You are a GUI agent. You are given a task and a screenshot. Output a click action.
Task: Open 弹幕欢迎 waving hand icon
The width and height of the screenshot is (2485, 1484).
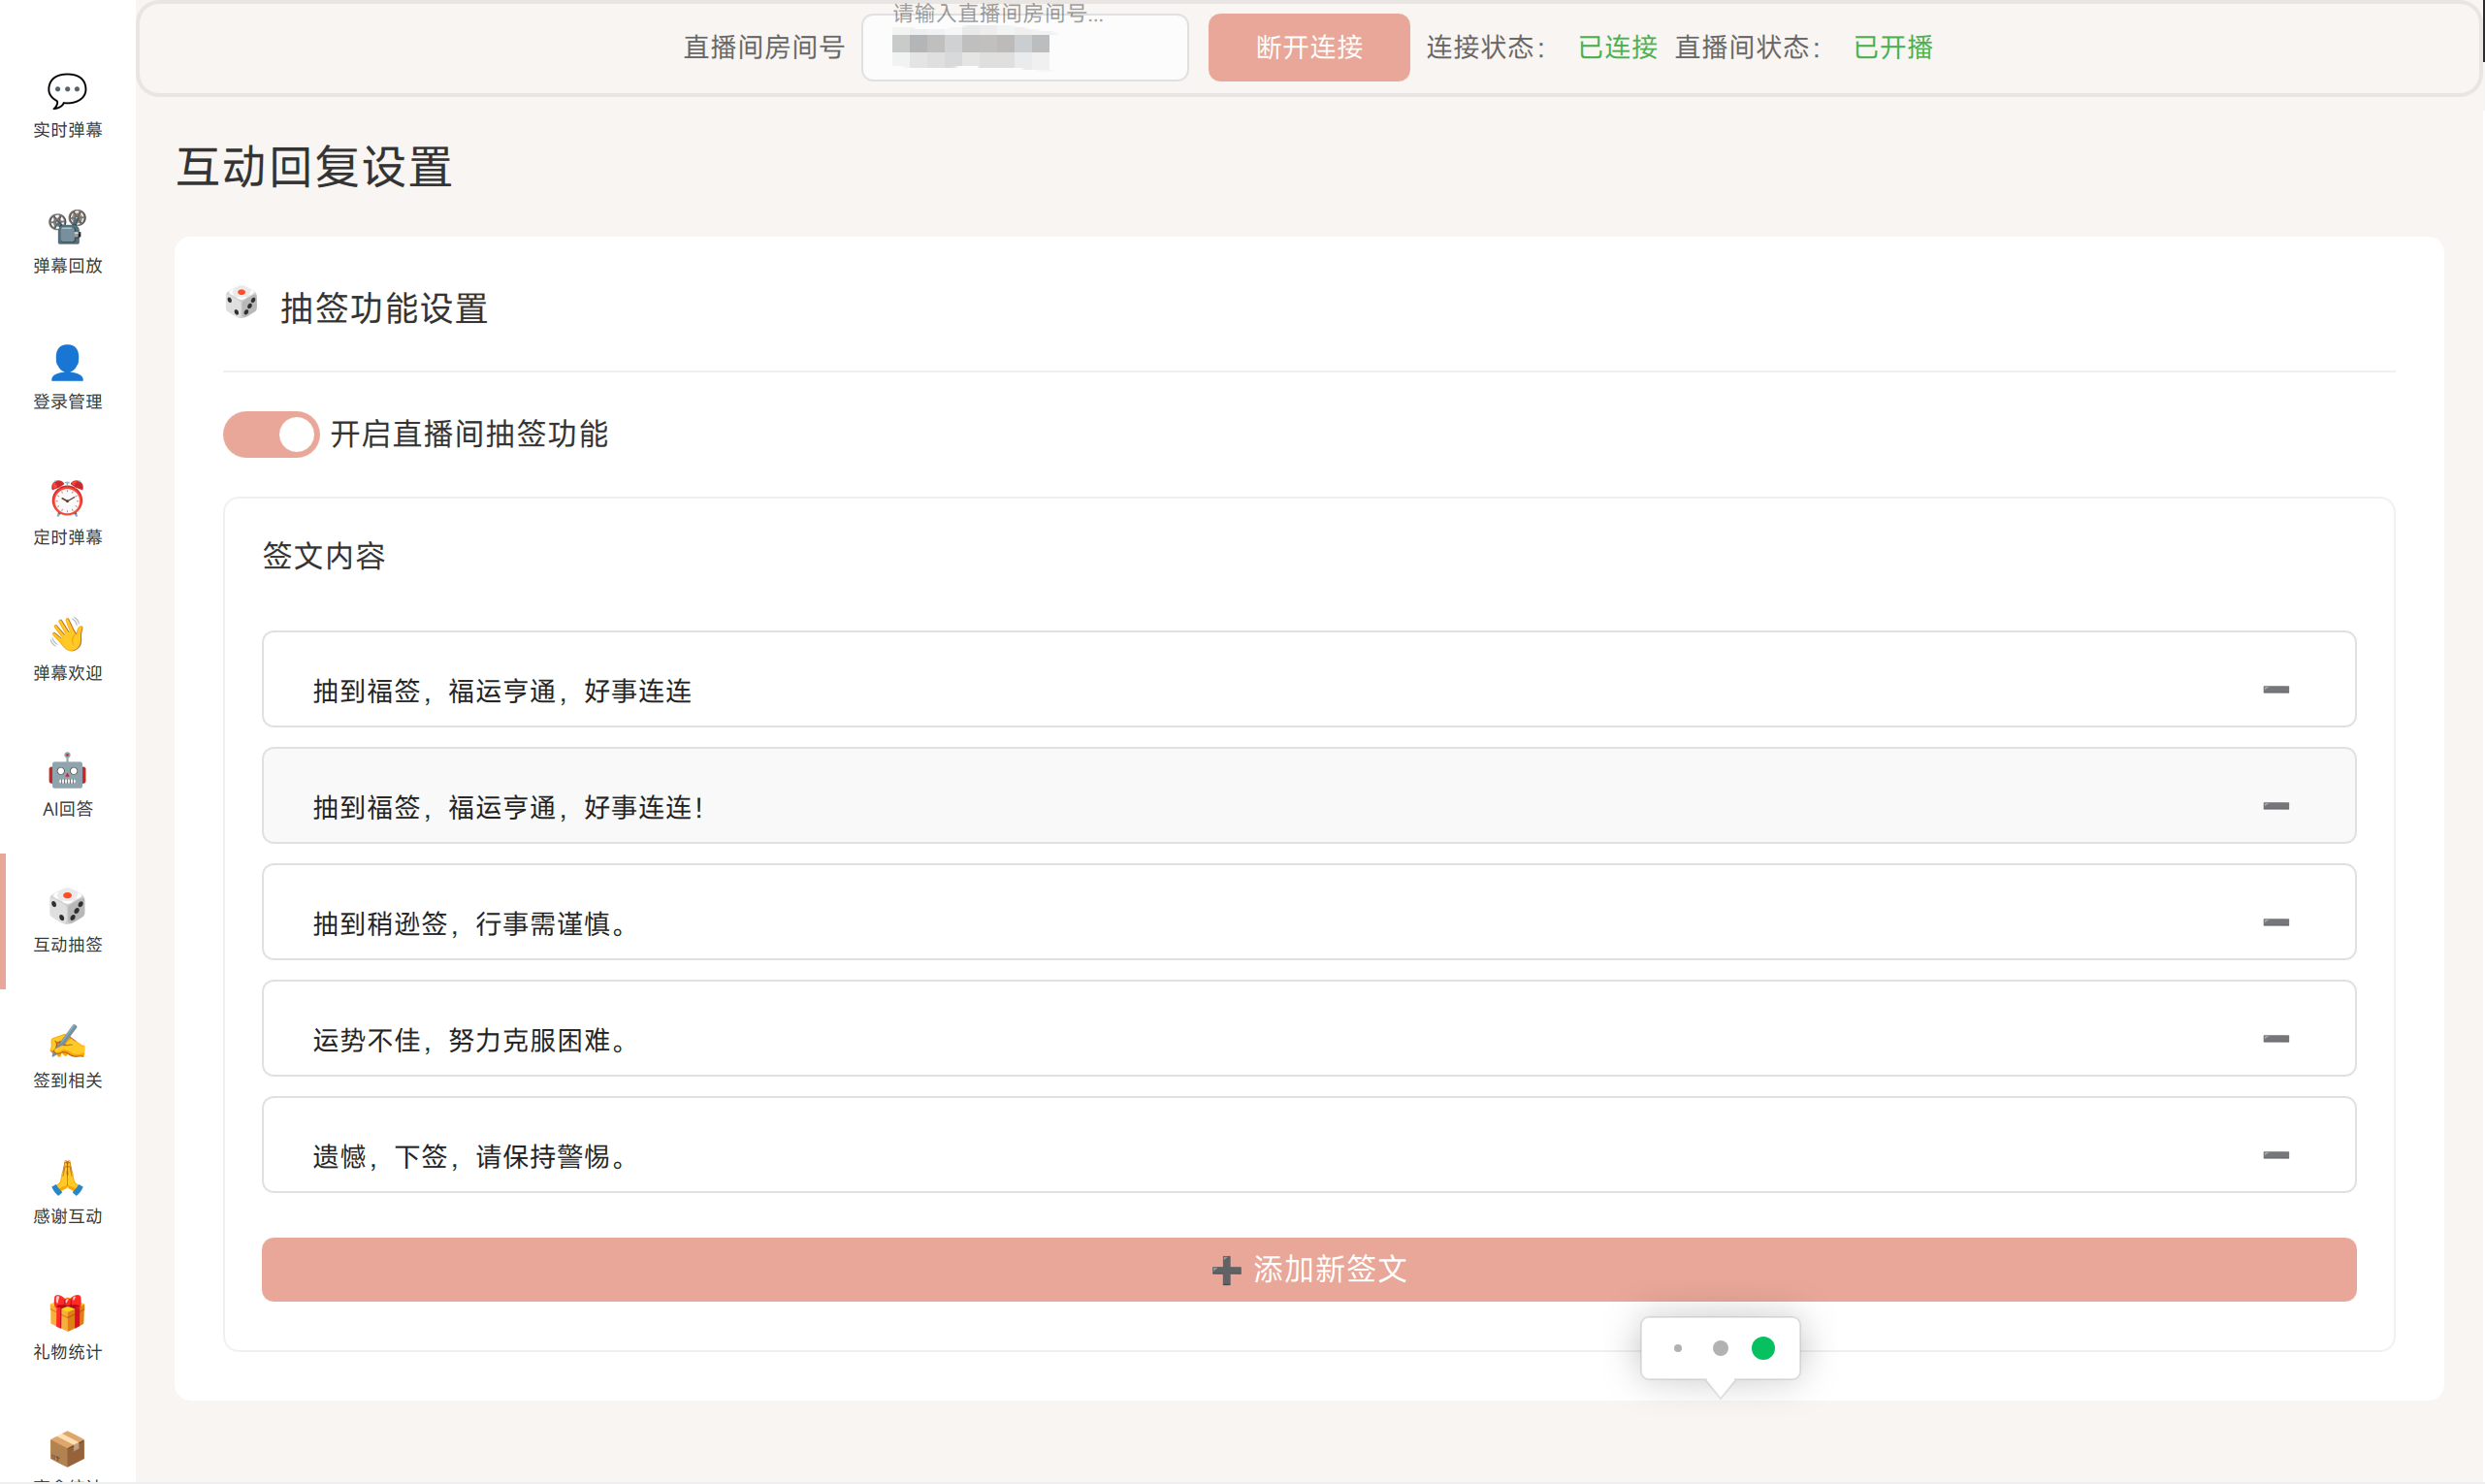[67, 634]
